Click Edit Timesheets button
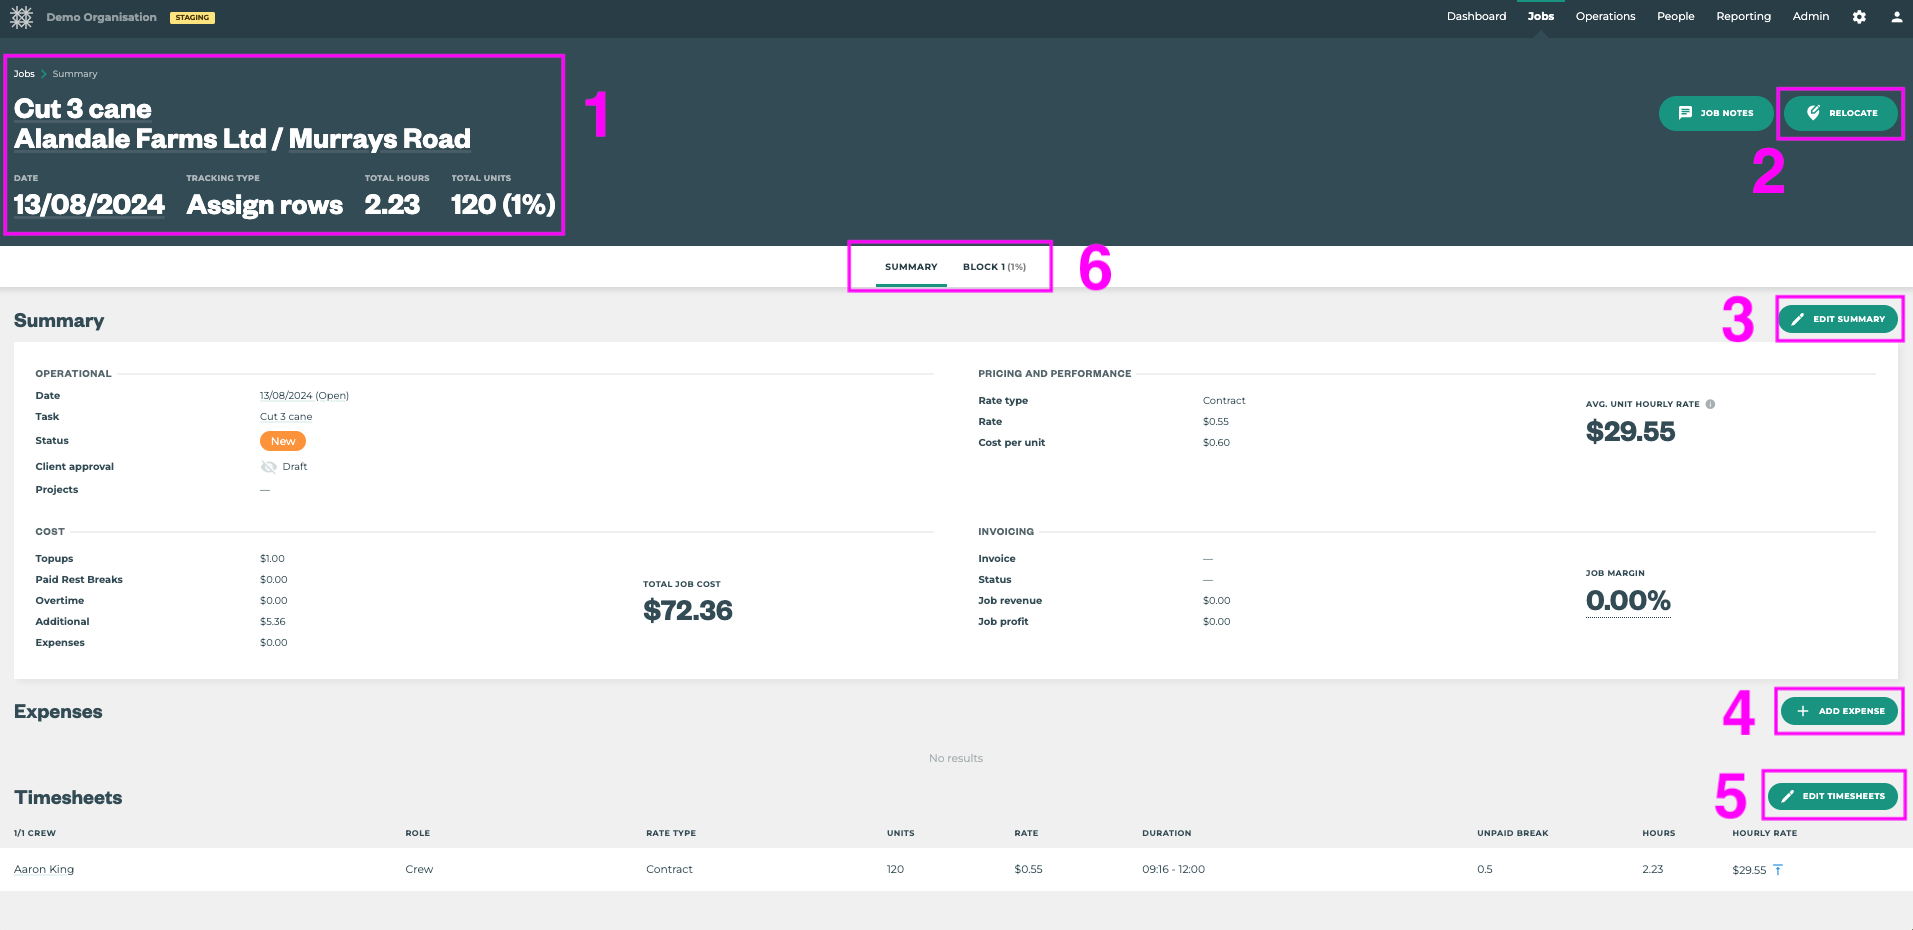The image size is (1913, 930). [1832, 796]
